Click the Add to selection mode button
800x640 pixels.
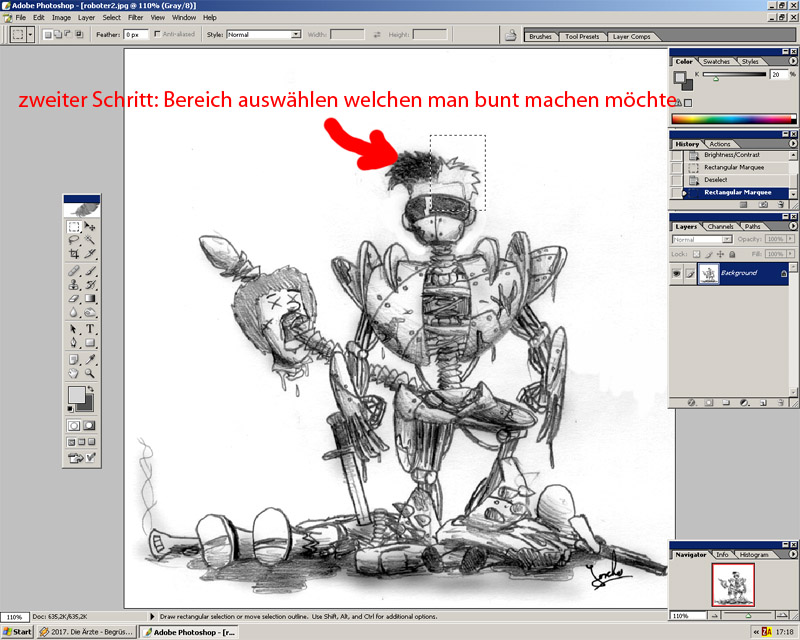[x=59, y=34]
